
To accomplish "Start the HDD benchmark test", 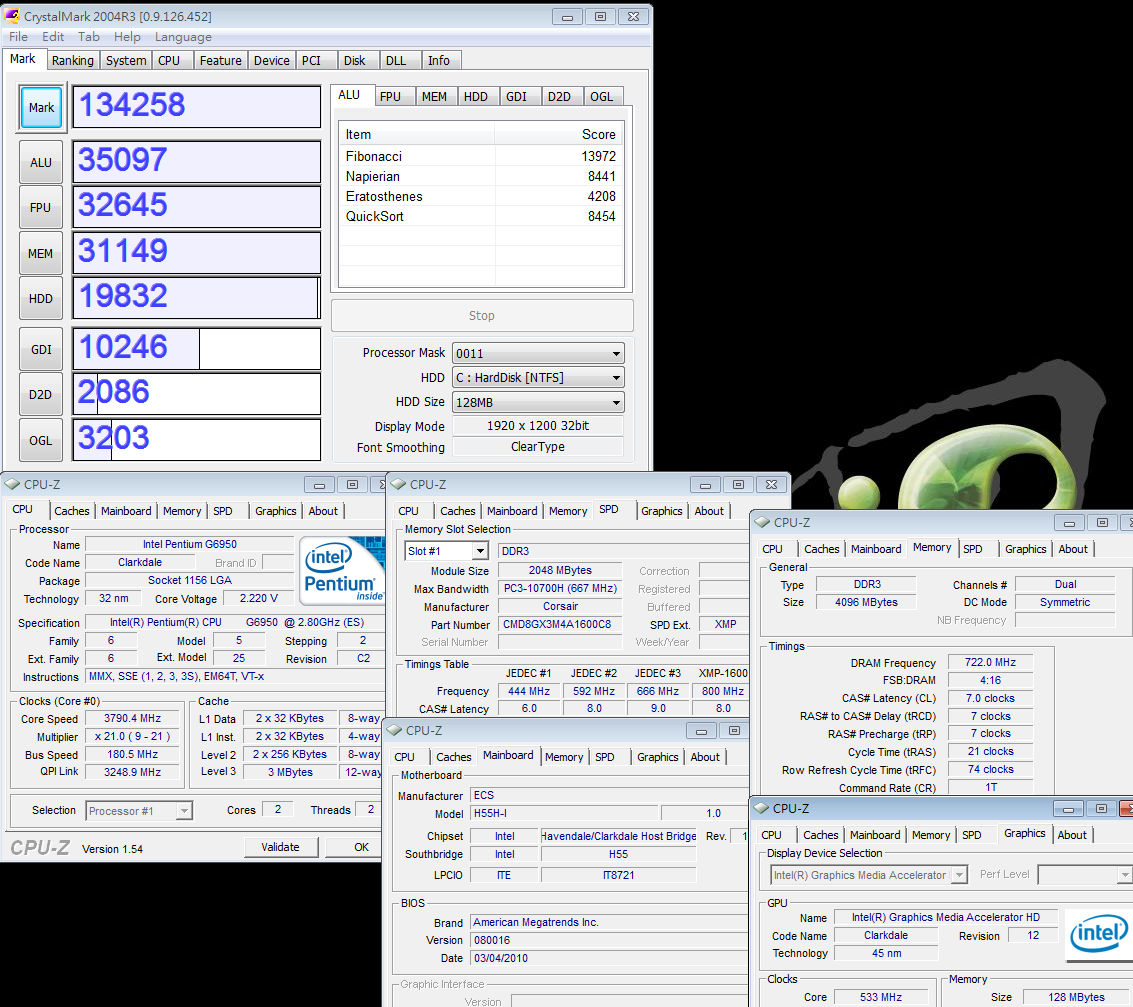I will [x=41, y=298].
